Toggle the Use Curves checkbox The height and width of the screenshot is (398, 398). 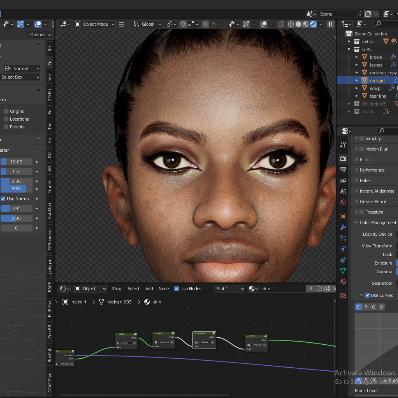coord(367,295)
